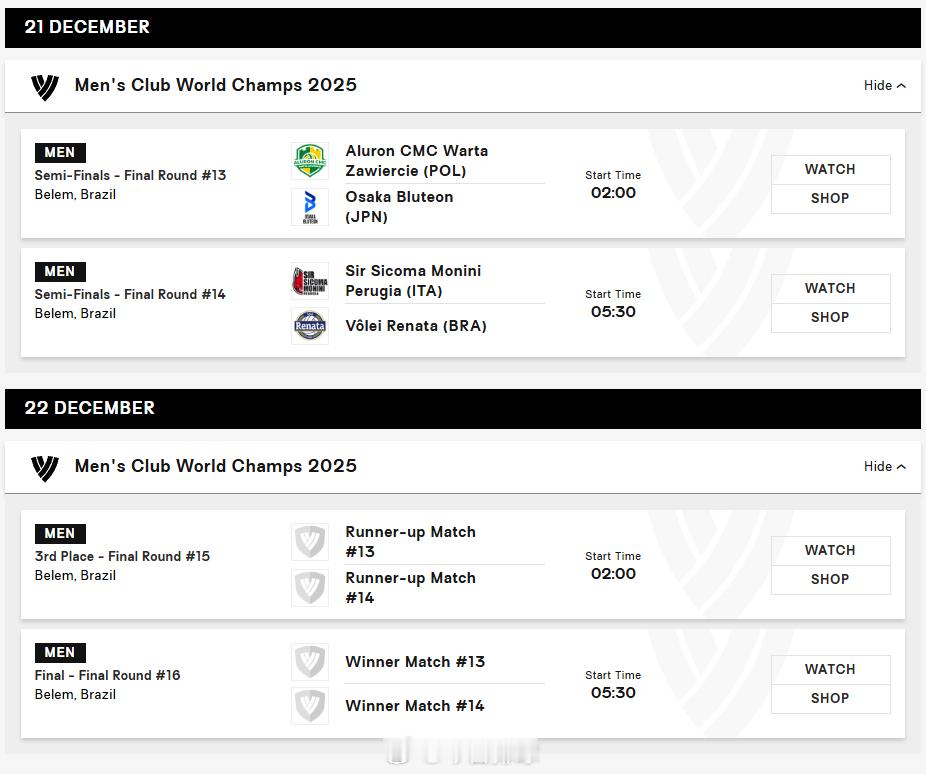Open the Osaka Bluteon (JPN) team name link
Image resolution: width=926 pixels, height=774 pixels.
click(x=399, y=207)
